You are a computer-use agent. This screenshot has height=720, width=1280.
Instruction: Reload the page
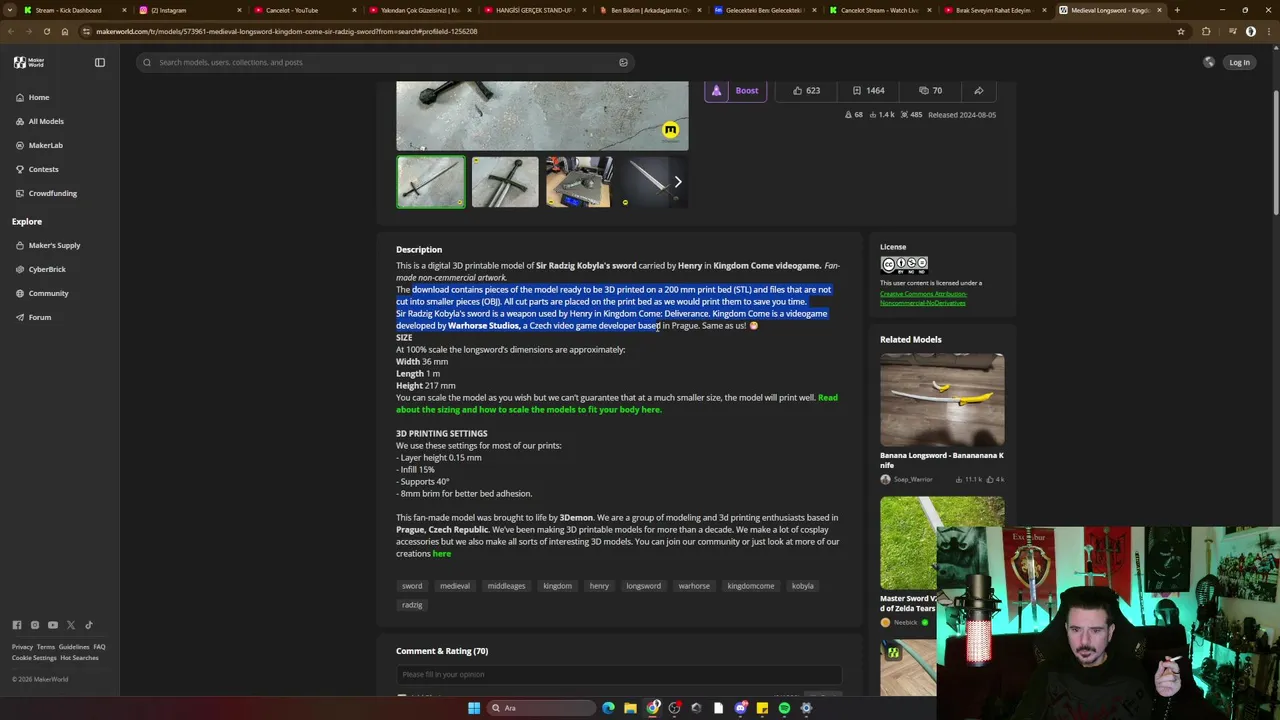[46, 31]
